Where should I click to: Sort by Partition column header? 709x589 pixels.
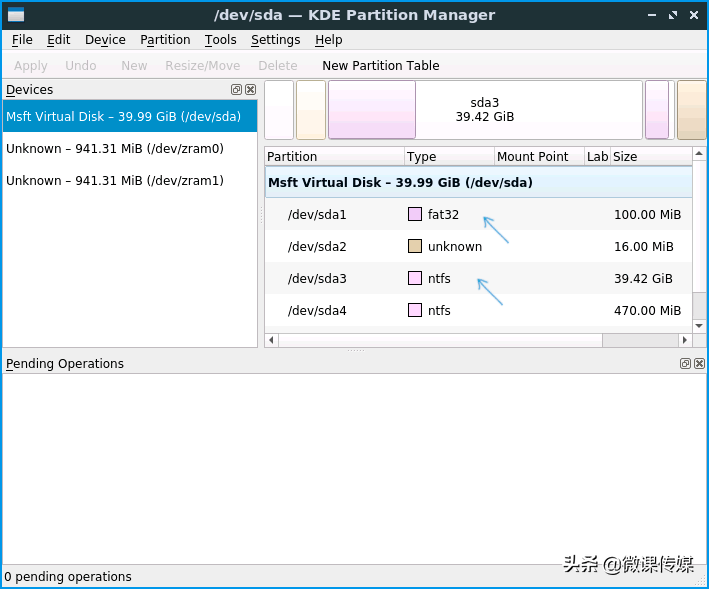(x=334, y=156)
